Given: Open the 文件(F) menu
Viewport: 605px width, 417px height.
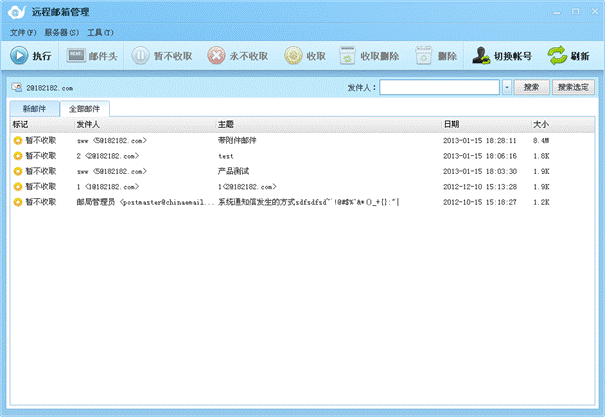Looking at the screenshot, I should pyautogui.click(x=23, y=32).
